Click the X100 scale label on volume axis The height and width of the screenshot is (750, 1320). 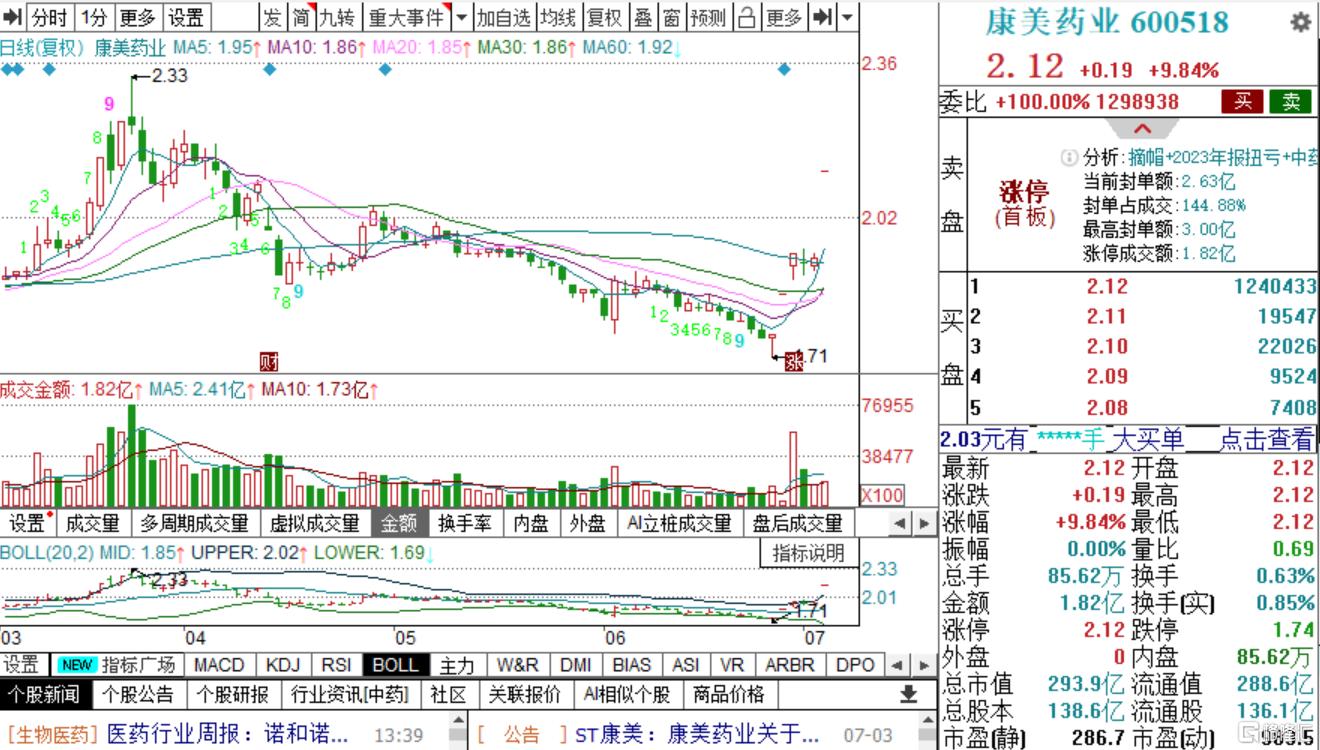click(x=882, y=494)
